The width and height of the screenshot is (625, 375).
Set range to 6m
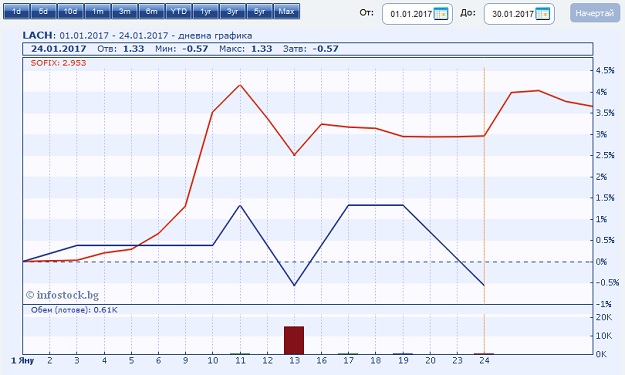(x=151, y=12)
